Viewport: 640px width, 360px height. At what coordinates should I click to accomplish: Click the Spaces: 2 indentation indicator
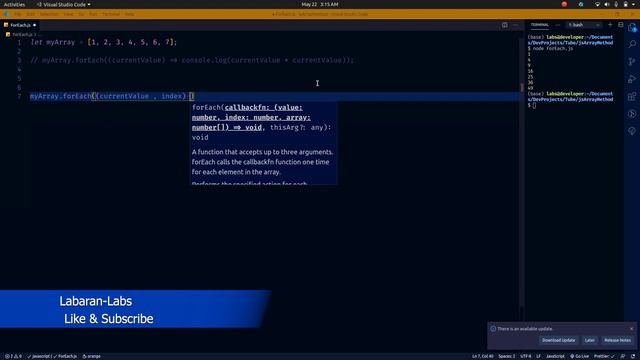pyautogui.click(x=507, y=356)
